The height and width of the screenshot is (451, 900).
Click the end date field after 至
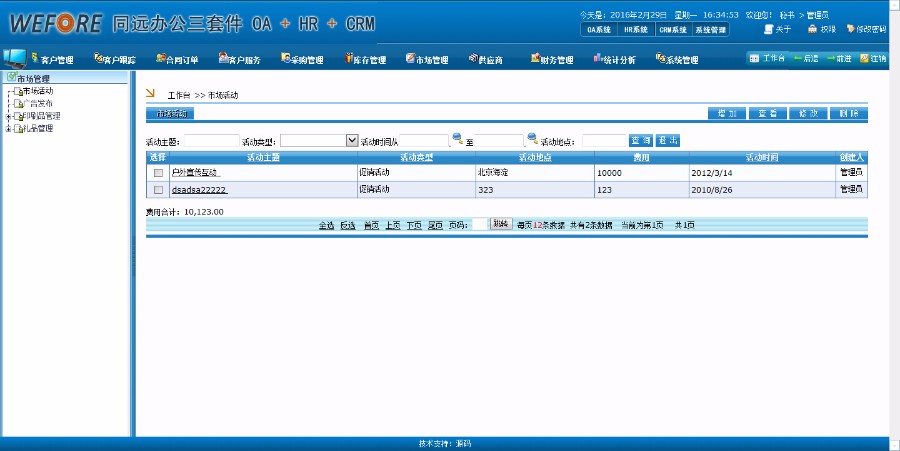point(499,141)
